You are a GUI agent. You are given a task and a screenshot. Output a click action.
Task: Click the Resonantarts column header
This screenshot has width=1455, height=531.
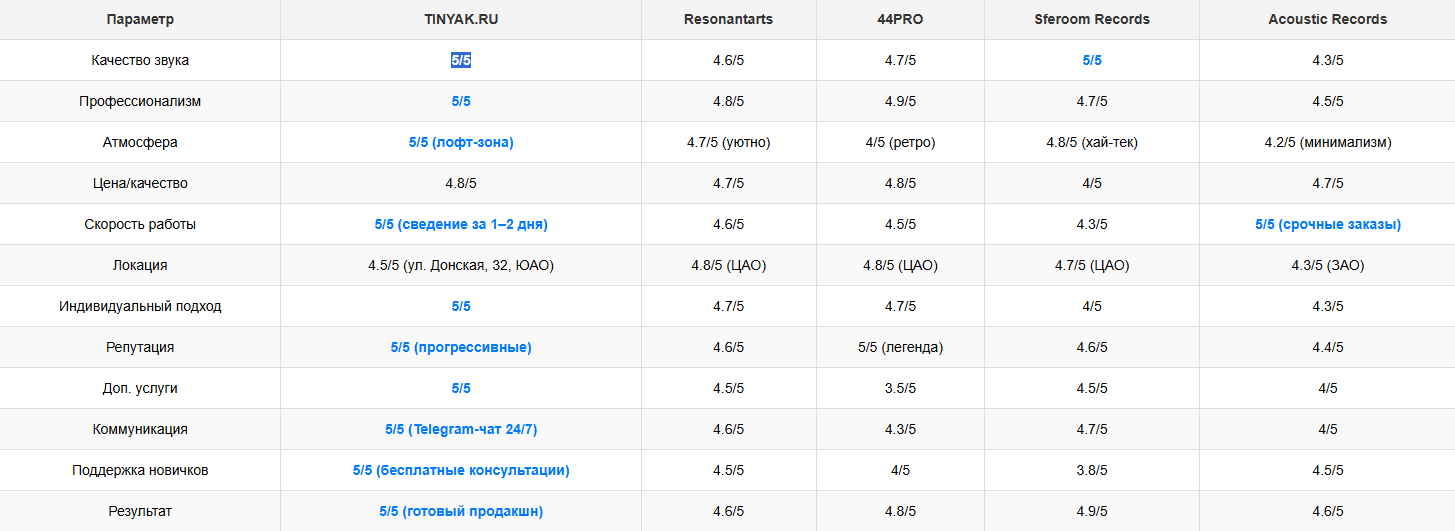pyautogui.click(x=728, y=19)
